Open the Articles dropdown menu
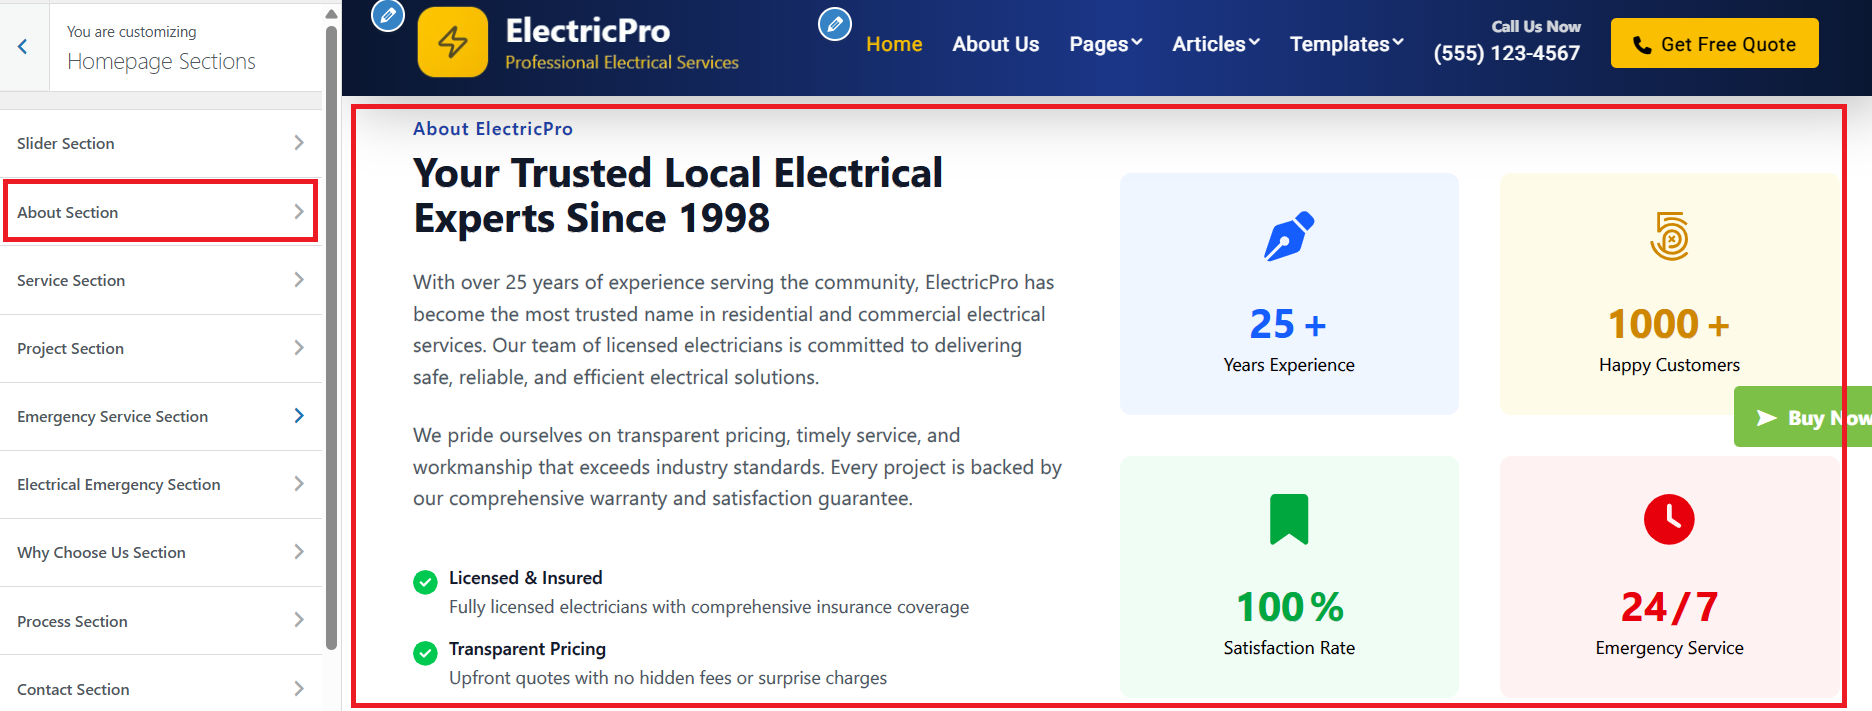Viewport: 1872px width, 711px height. (x=1216, y=44)
